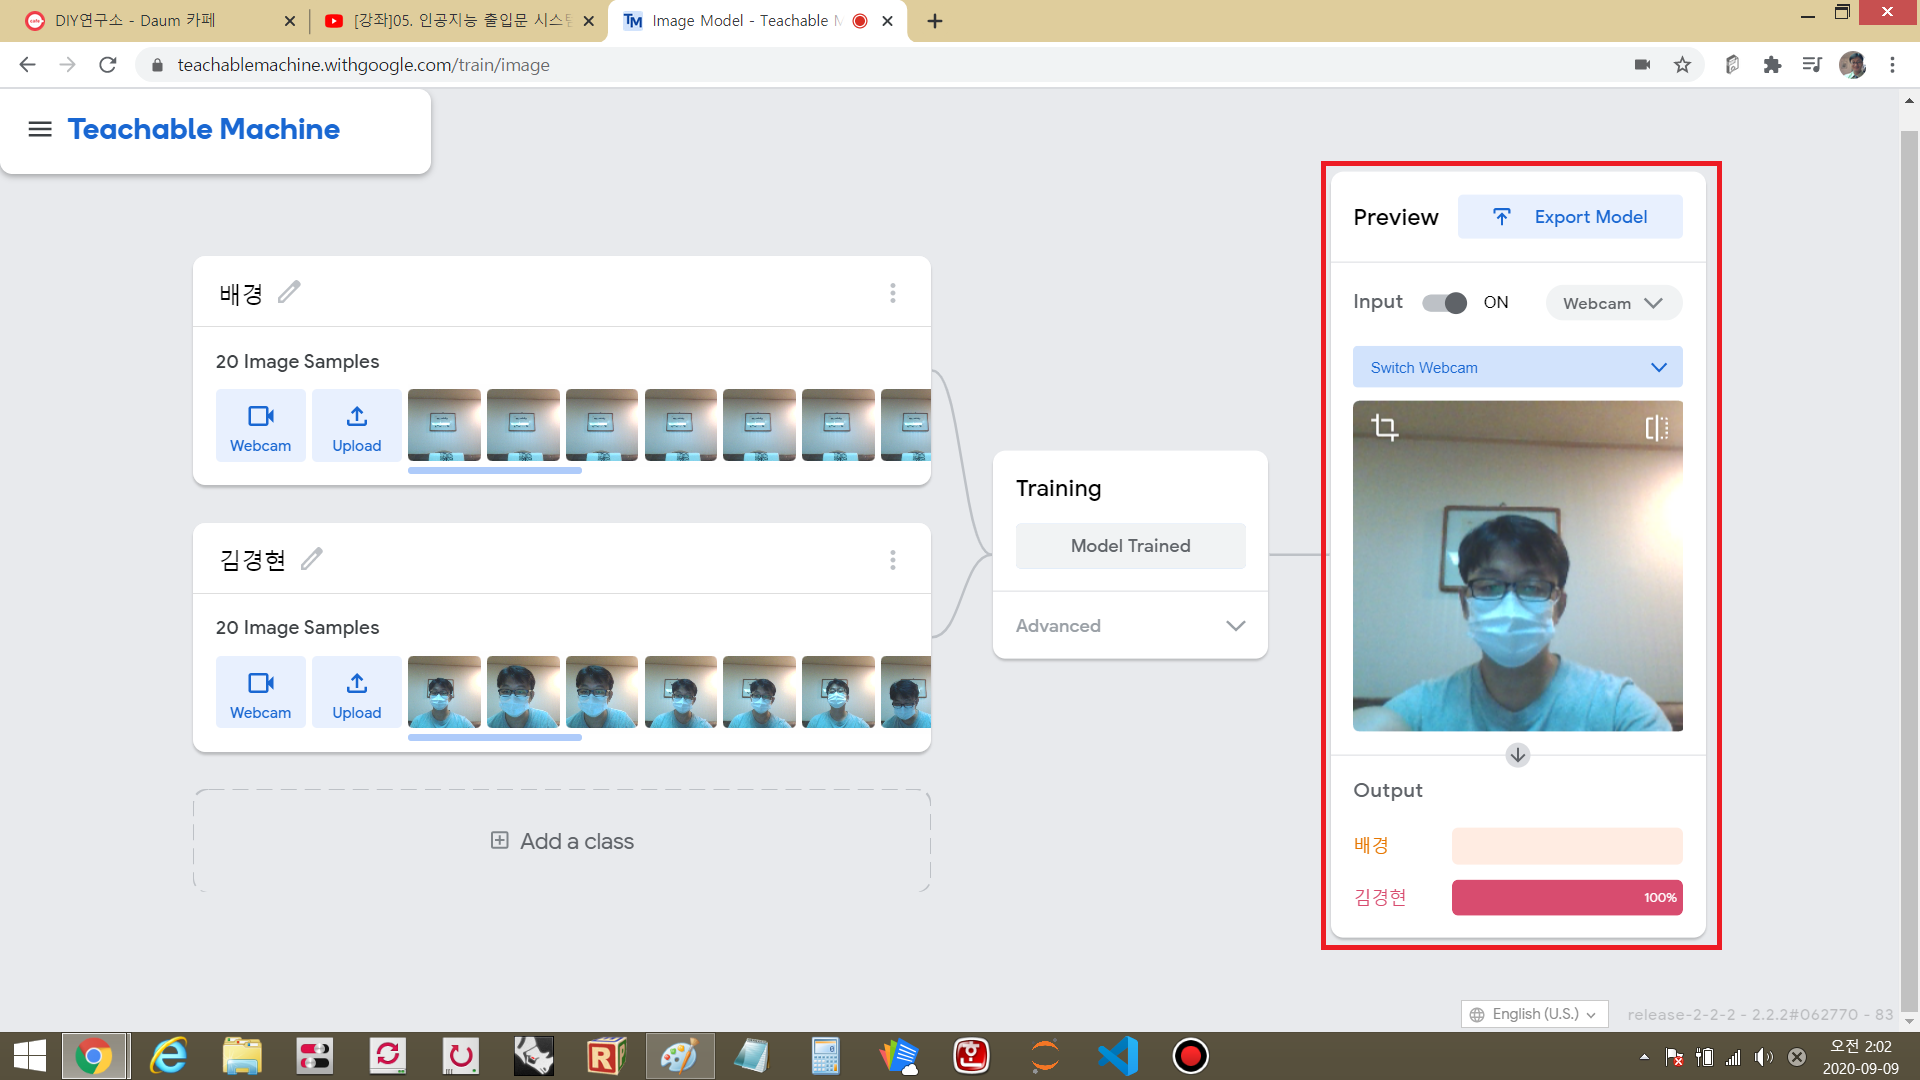Click the Export Model button
Image resolution: width=1920 pixels, height=1080 pixels.
pos(1570,217)
